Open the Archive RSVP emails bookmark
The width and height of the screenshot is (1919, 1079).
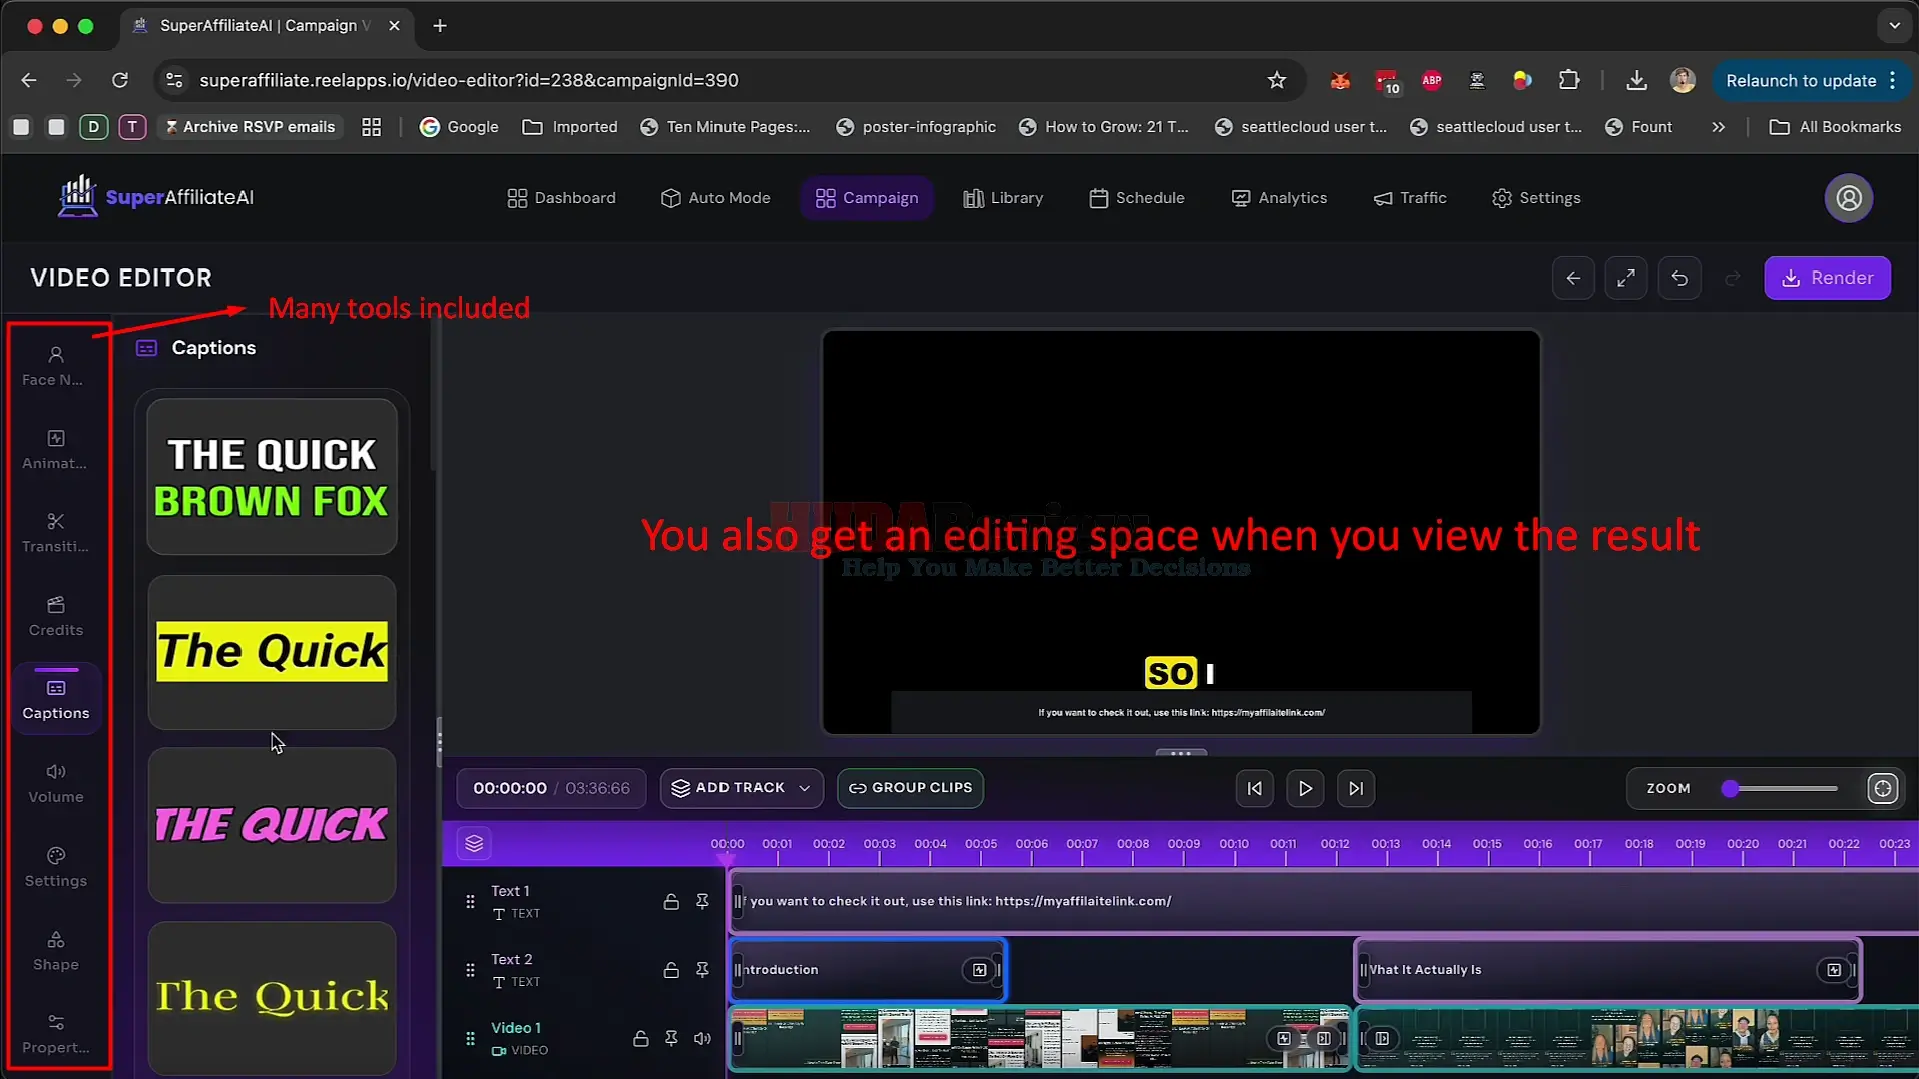tap(250, 127)
